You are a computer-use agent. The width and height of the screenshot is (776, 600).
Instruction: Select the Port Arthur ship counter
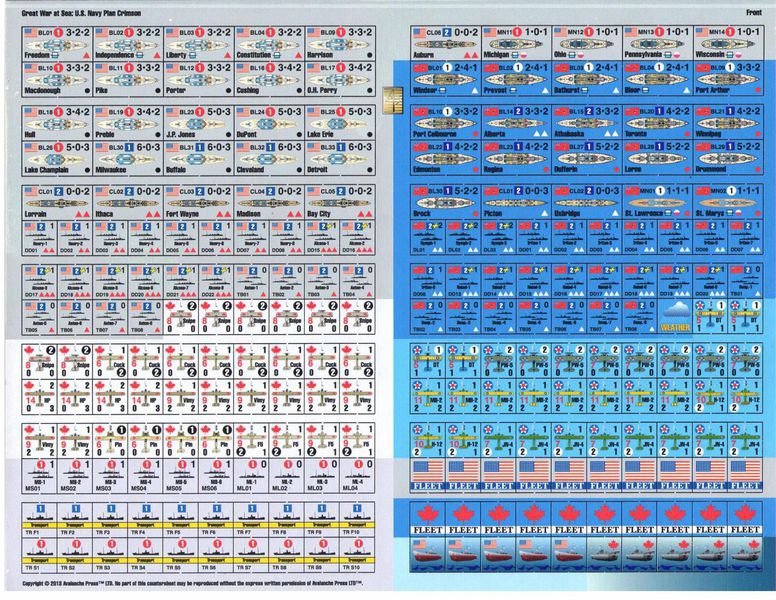pos(728,79)
